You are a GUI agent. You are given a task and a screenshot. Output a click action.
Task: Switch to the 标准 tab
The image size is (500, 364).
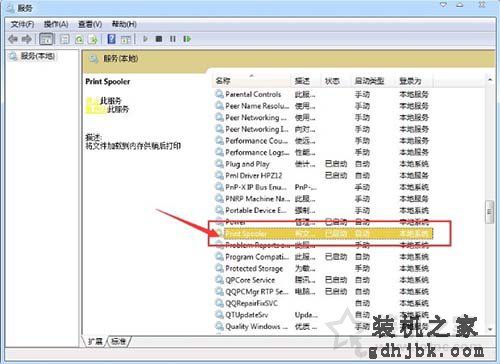point(119,341)
